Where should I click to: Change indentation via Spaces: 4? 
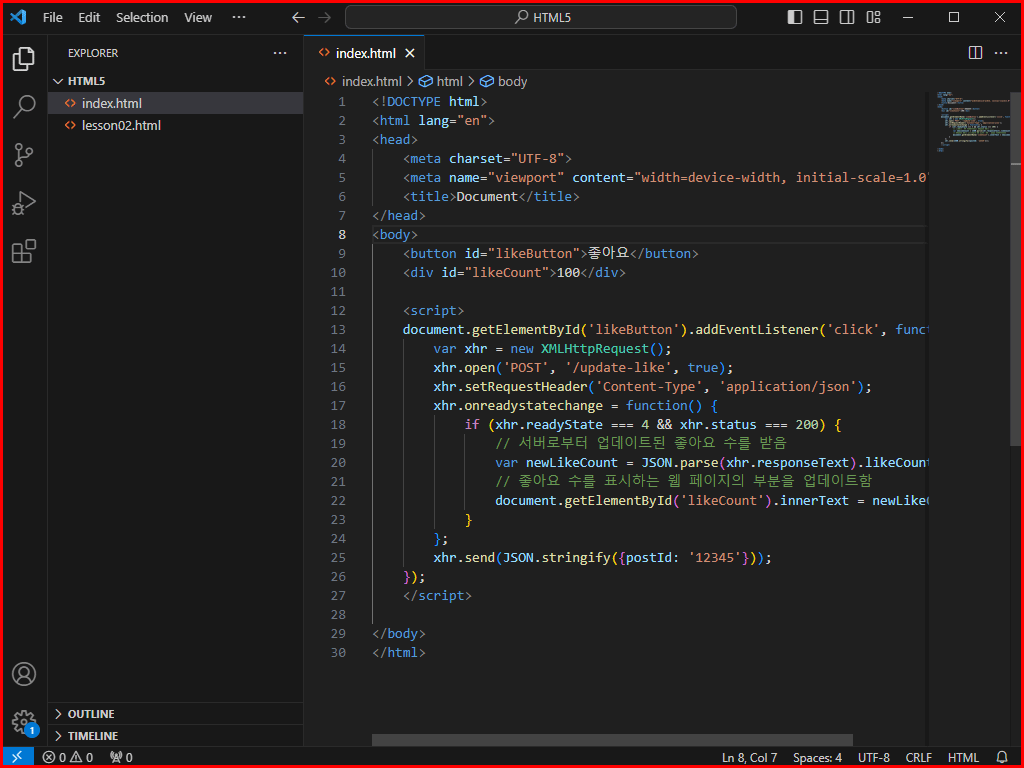point(817,758)
